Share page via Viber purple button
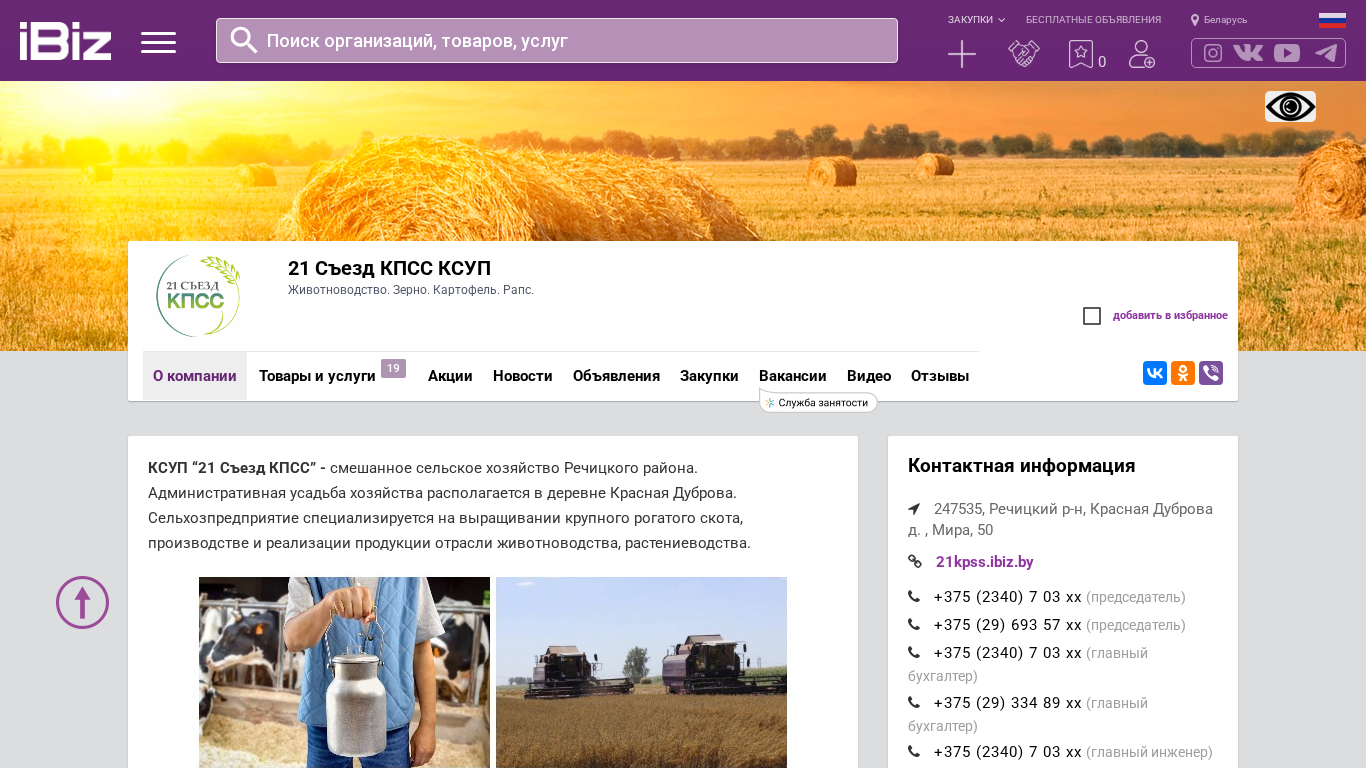1366x768 pixels. click(x=1211, y=373)
